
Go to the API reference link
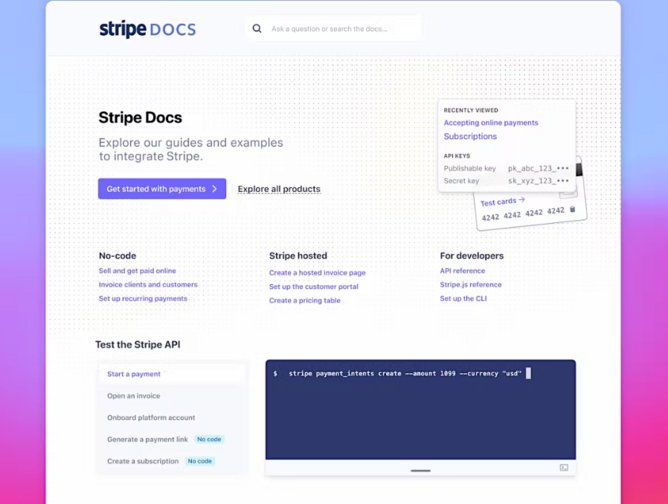(462, 271)
